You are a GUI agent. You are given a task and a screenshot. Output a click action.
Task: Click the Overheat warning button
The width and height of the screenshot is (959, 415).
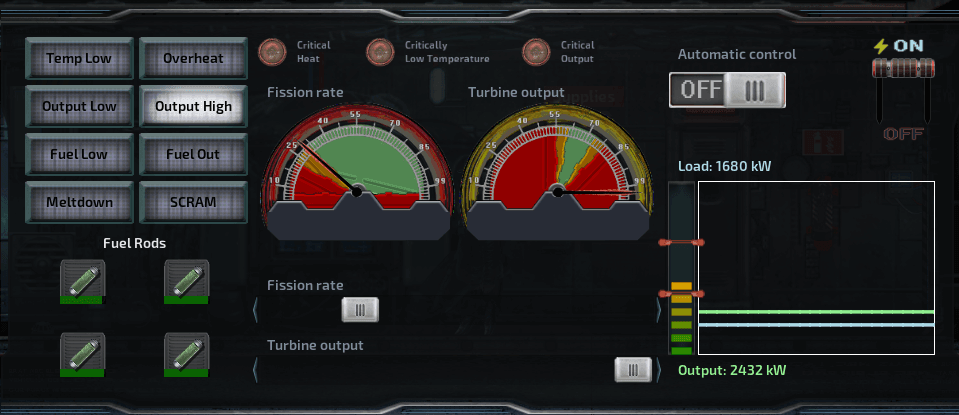193,58
